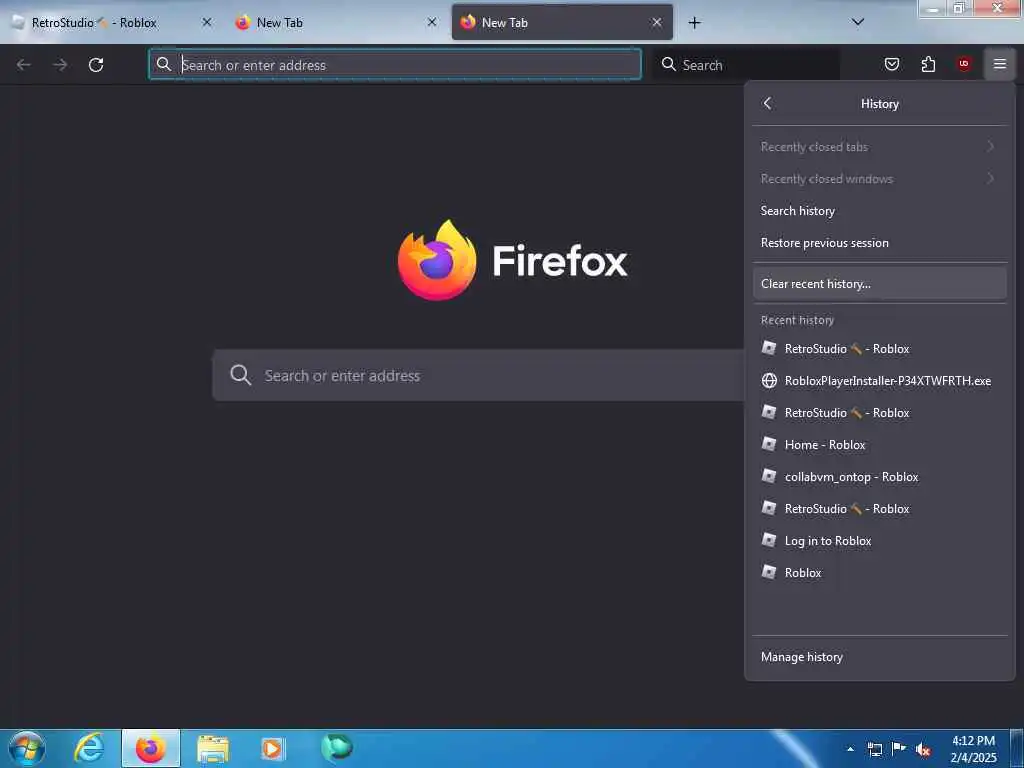Show hidden system tray icons

tap(850, 749)
